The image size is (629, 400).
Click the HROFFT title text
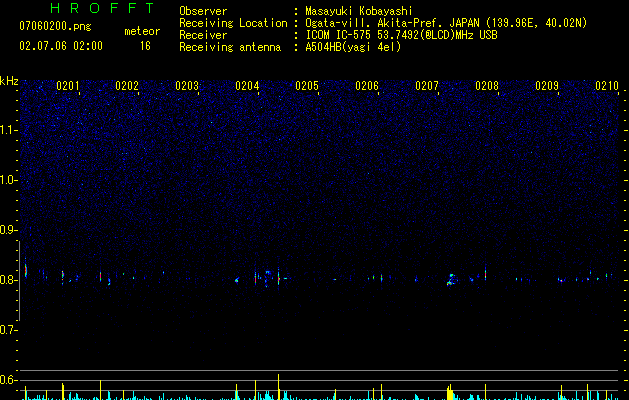point(103,8)
